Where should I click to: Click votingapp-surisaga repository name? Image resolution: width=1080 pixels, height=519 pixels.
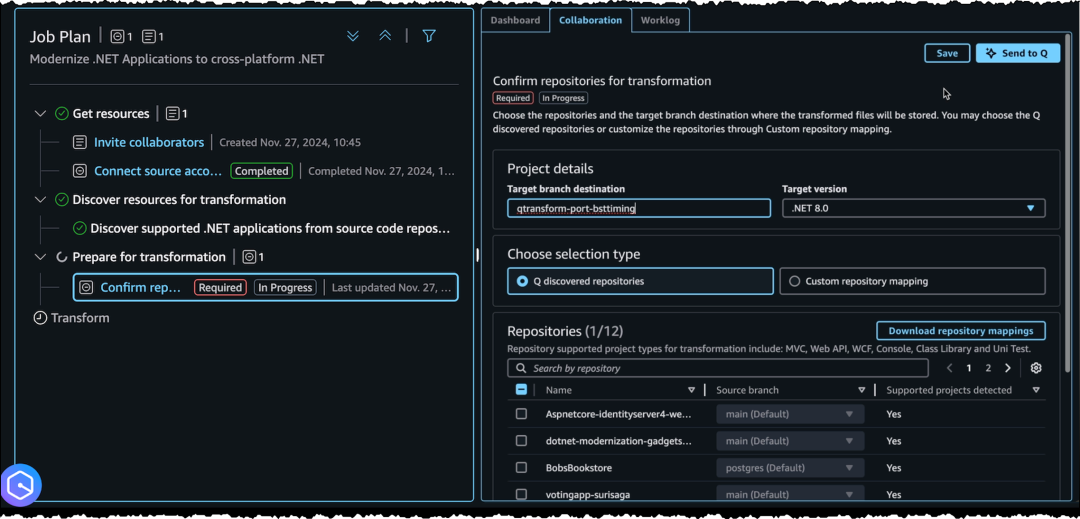click(x=588, y=494)
